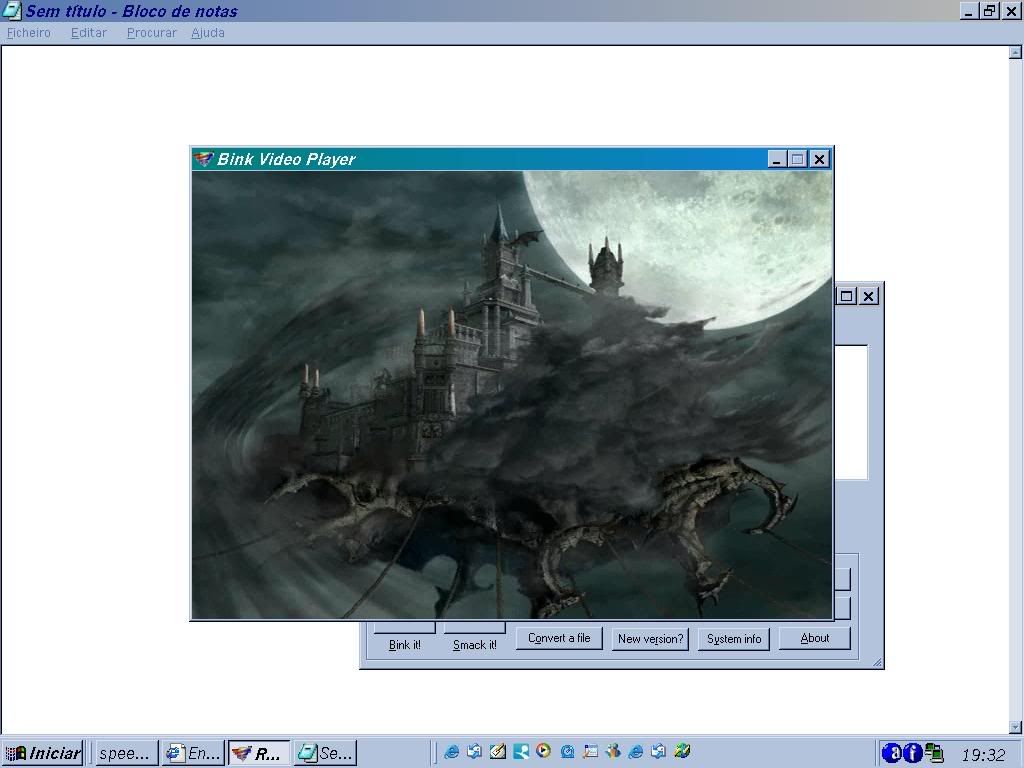Click the blue 'a' system tray icon
The image size is (1024, 768).
(x=891, y=753)
